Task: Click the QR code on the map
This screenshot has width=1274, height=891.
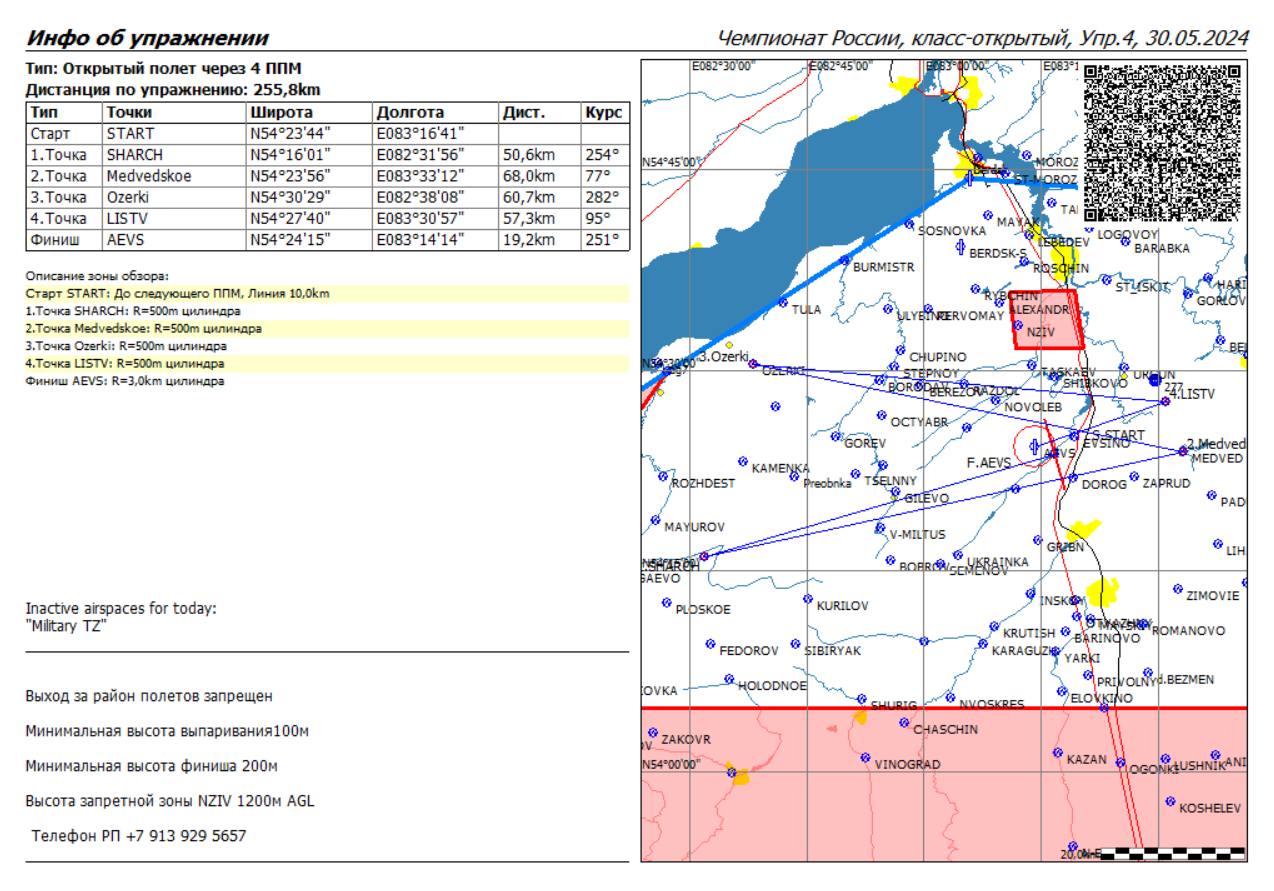Action: 1162,142
